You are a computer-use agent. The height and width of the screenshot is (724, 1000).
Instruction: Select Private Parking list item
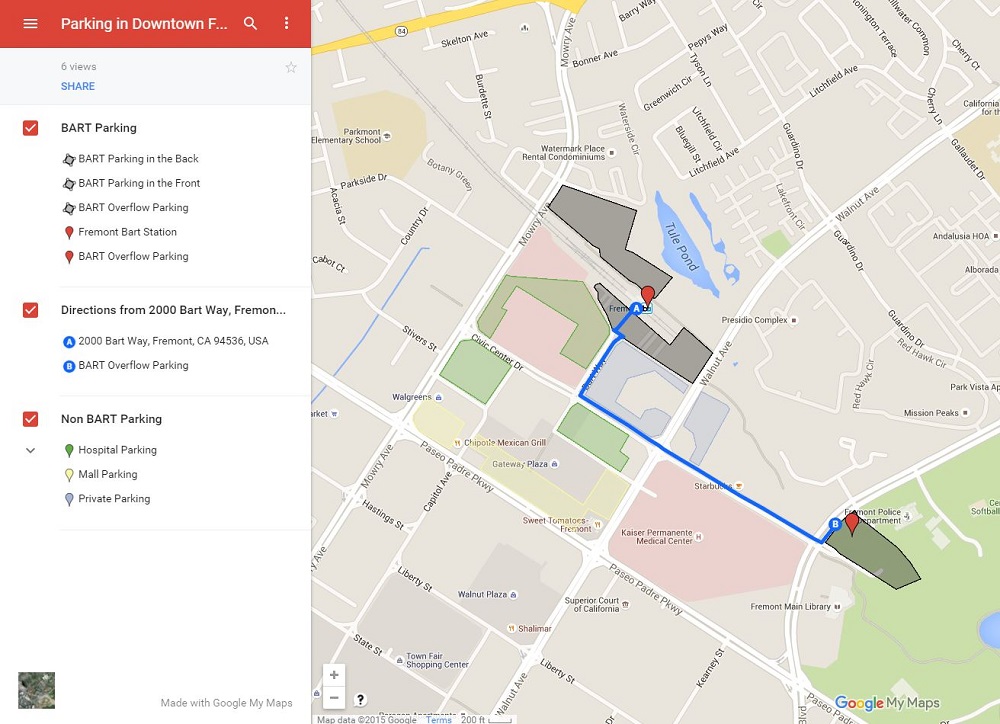click(114, 498)
